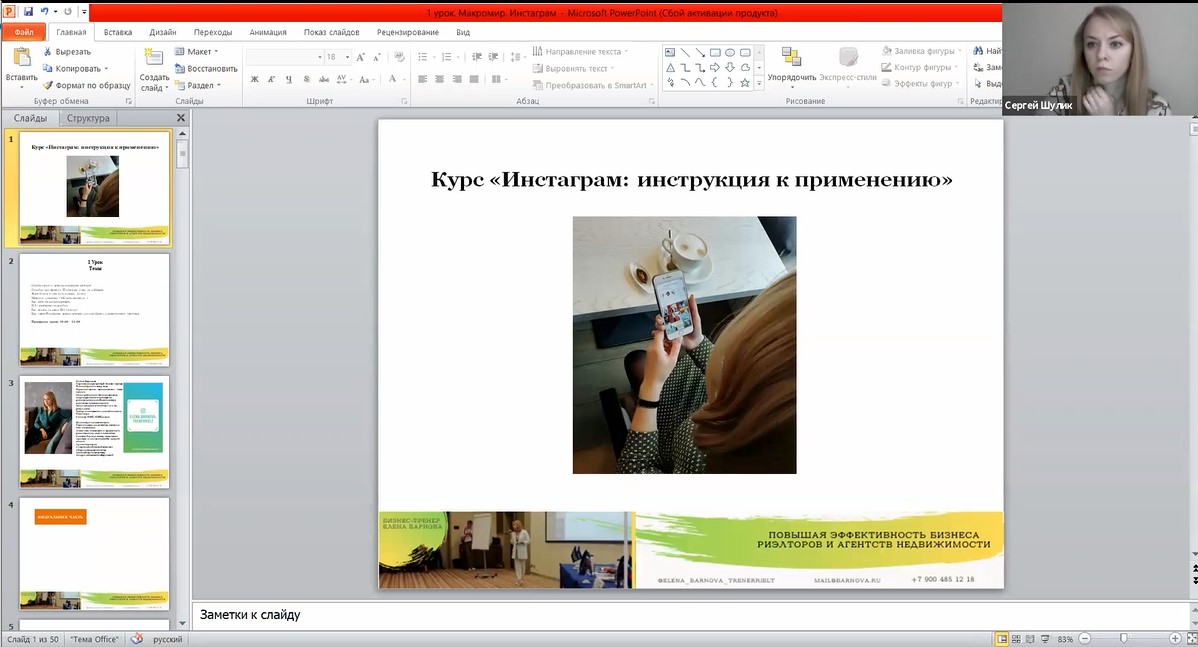
Task: Save the presentation using the floppy disk icon
Action: [28, 11]
